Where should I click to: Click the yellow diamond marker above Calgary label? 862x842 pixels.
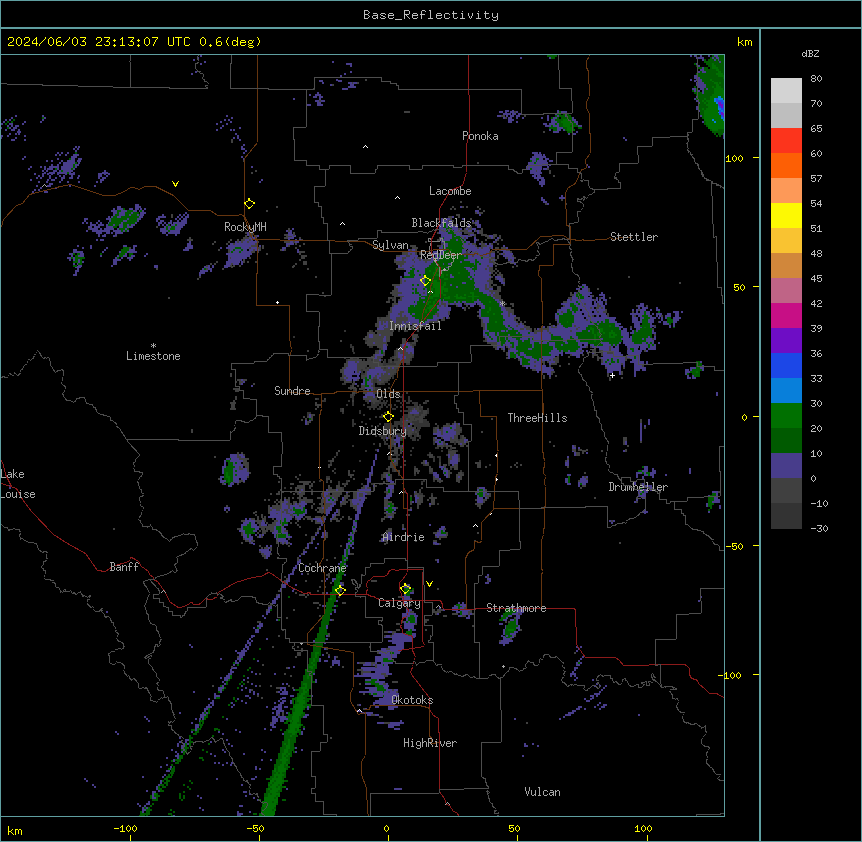(406, 589)
